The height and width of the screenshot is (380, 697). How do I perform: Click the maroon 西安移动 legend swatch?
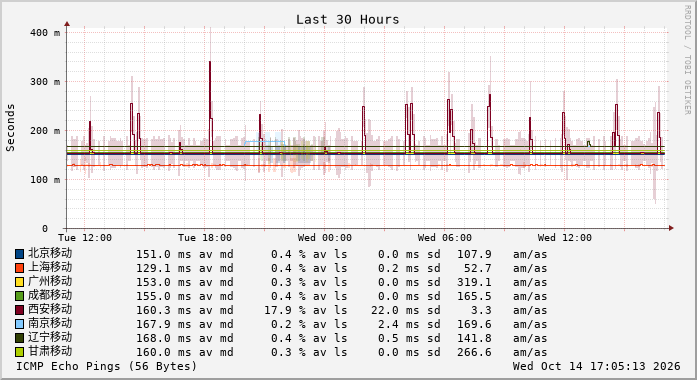coord(19,310)
